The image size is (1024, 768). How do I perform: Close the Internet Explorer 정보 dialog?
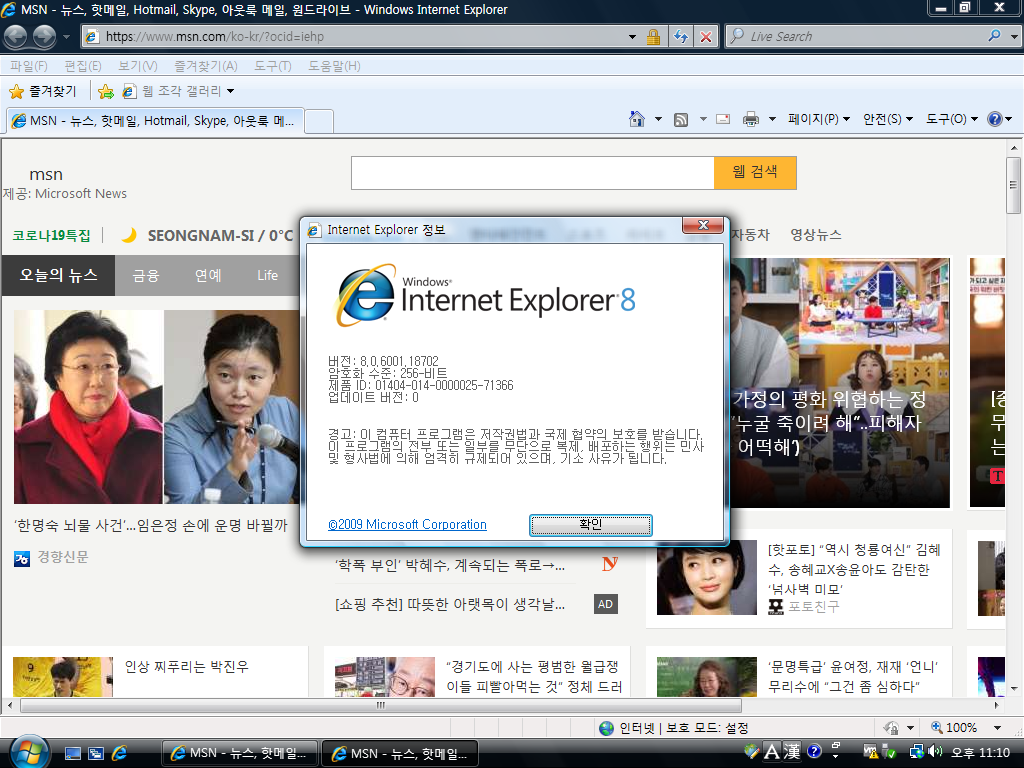coord(703,225)
